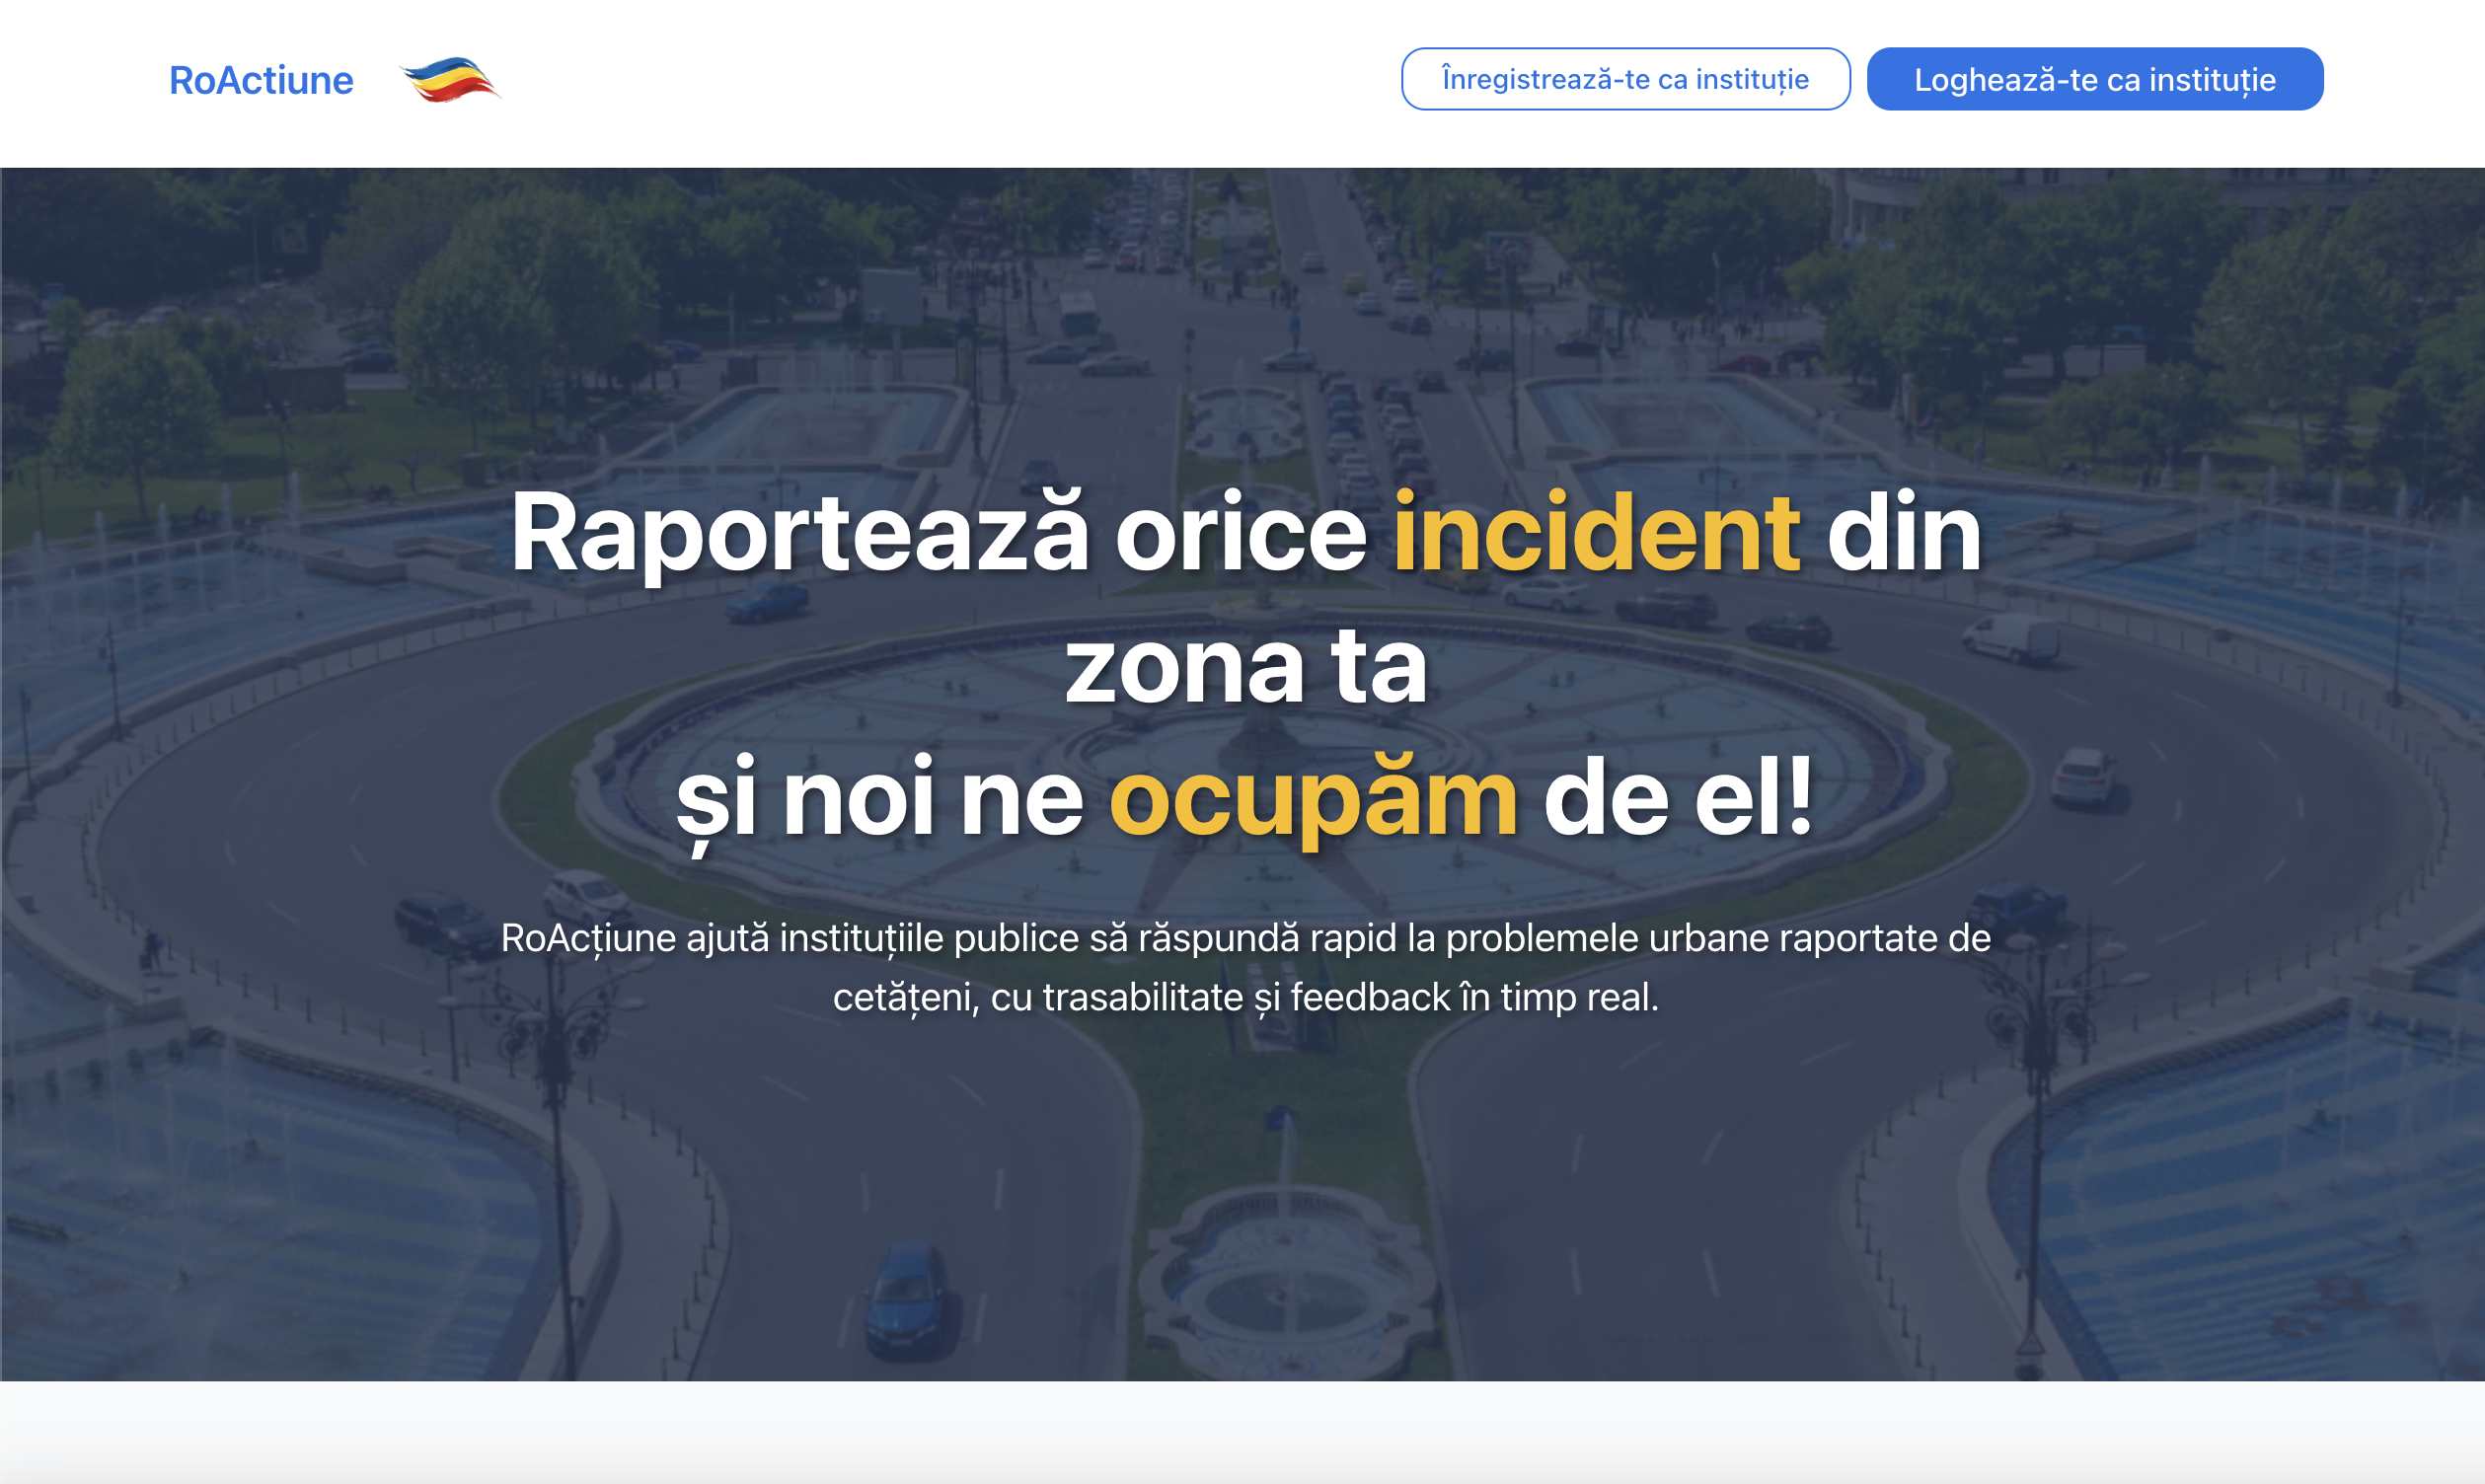This screenshot has width=2485, height=1484.
Task: Open the homepage via the RoActiune brand mark
Action: 262,79
